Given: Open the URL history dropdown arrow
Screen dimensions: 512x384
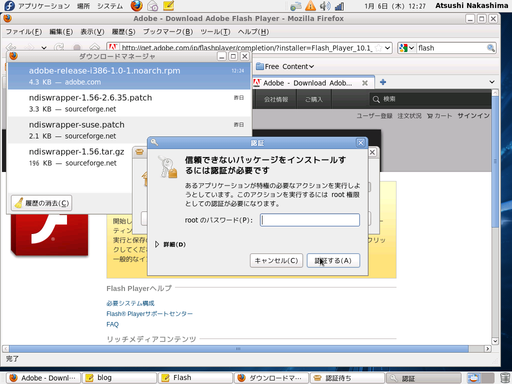Looking at the screenshot, I should pyautogui.click(x=387, y=48).
